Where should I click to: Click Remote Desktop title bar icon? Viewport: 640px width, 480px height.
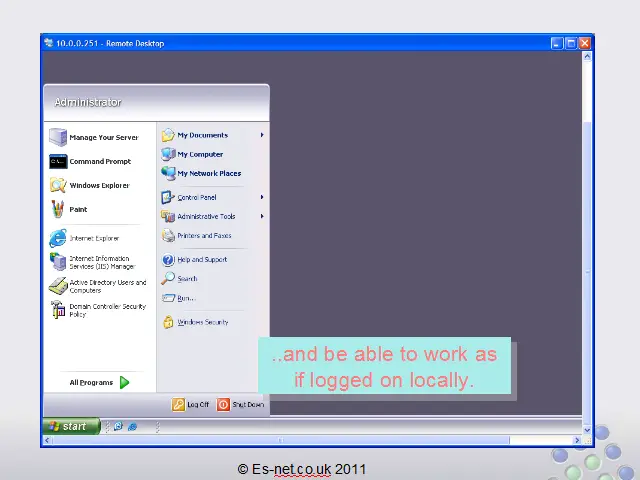[x=49, y=43]
